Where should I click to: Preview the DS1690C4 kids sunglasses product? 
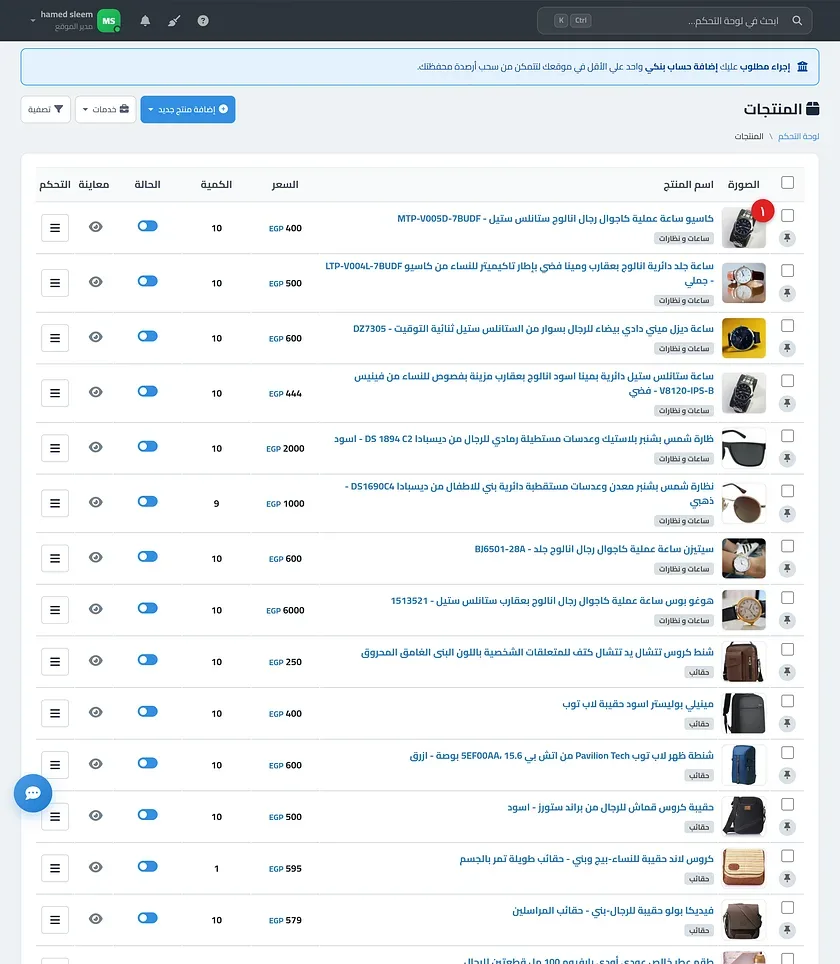(x=95, y=502)
